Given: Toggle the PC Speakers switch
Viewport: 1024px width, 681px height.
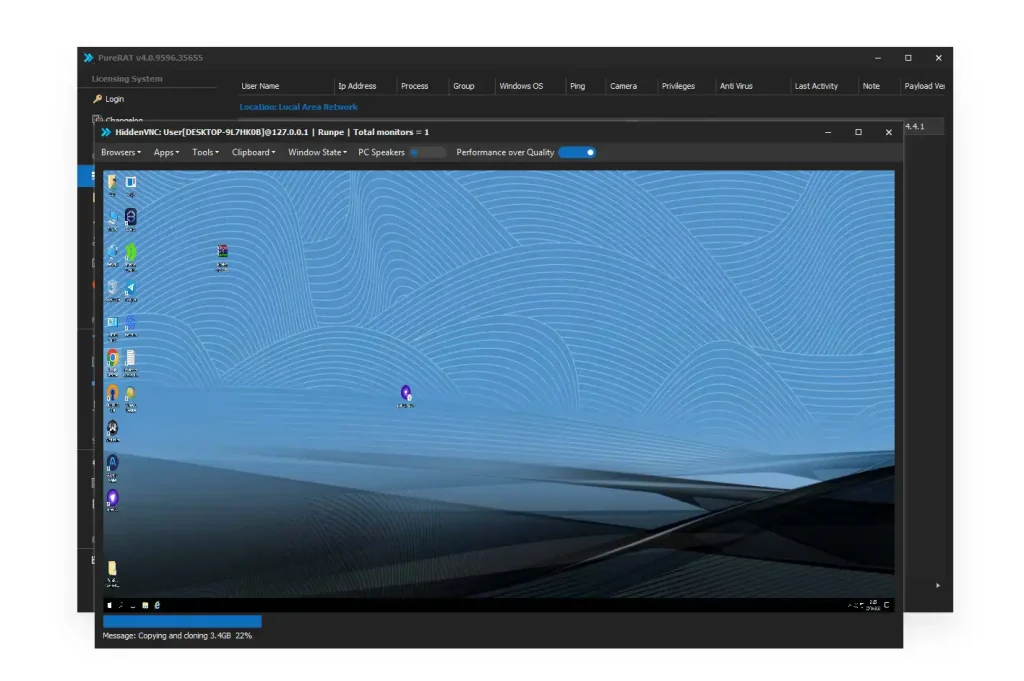Looking at the screenshot, I should 427,152.
